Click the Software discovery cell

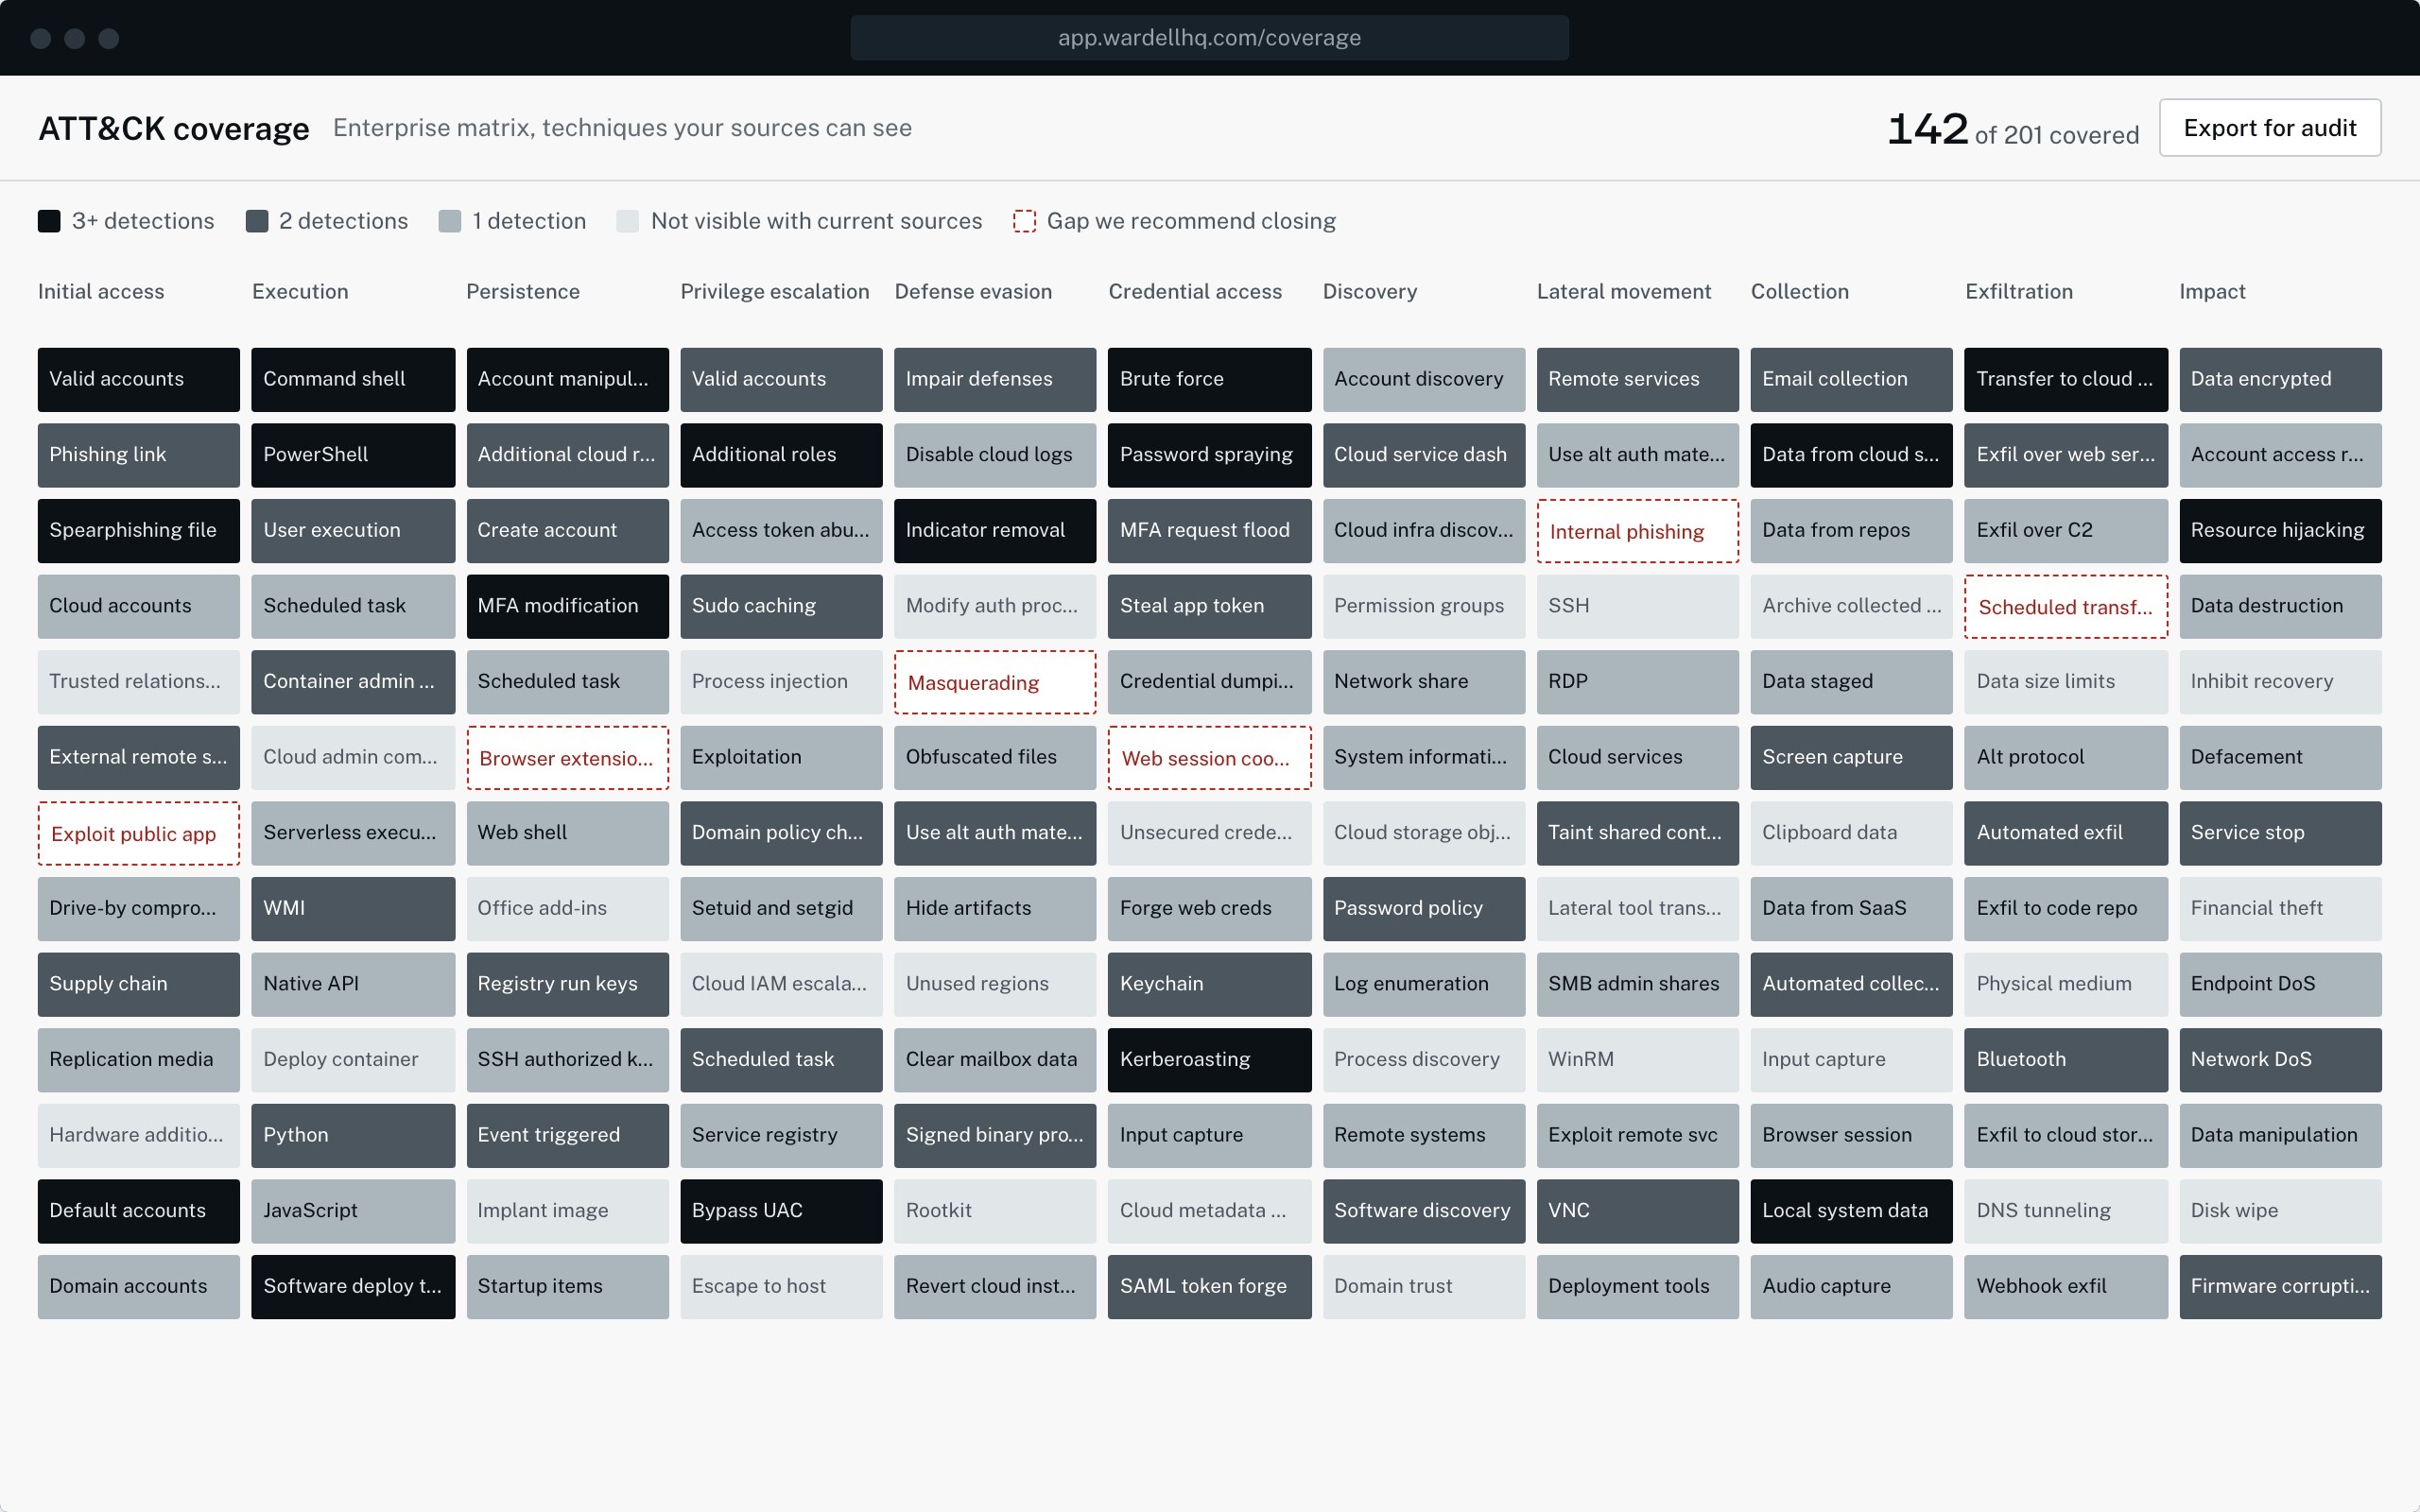point(1424,1211)
